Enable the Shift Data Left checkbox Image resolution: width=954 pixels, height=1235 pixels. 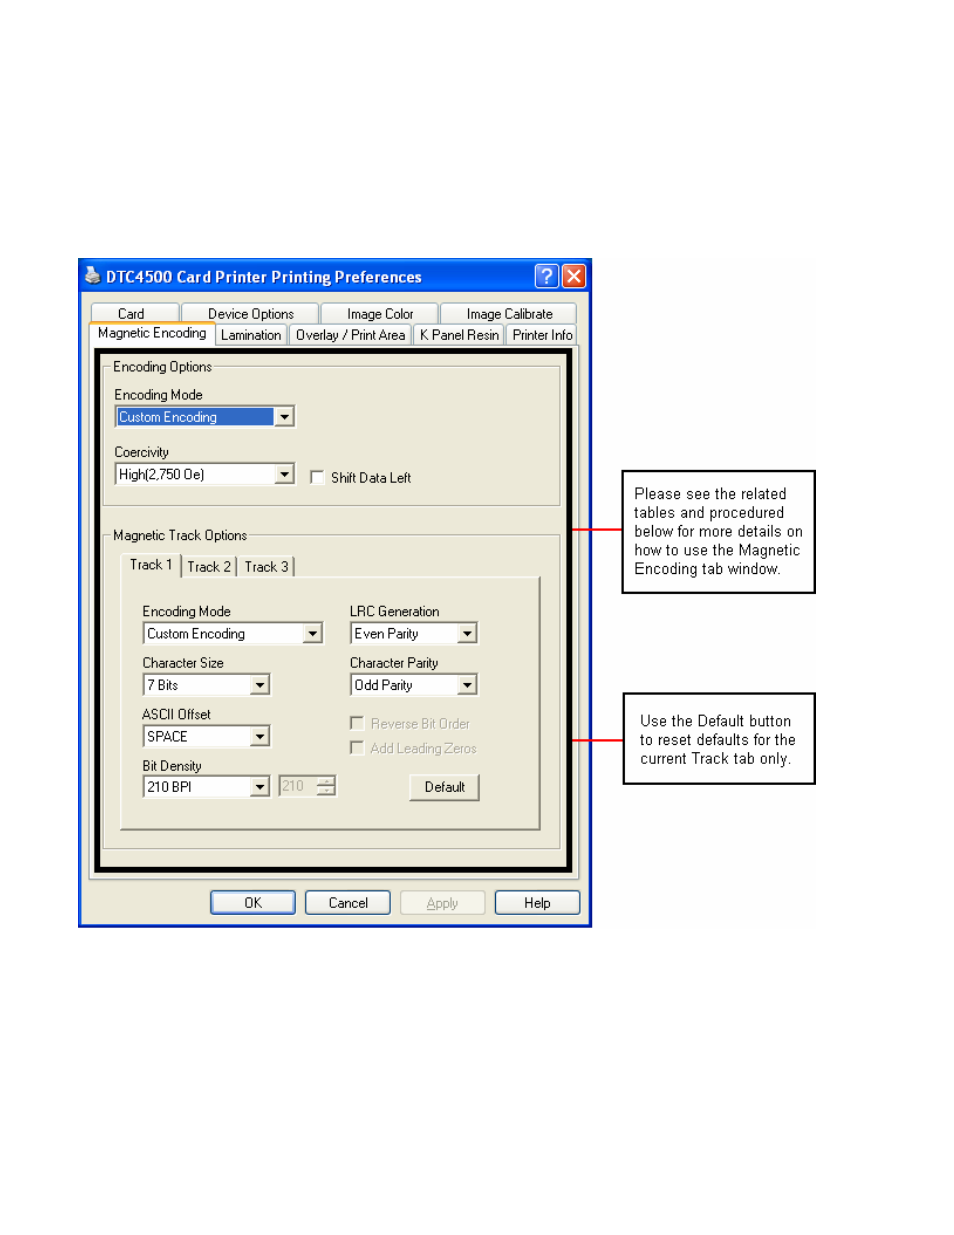click(317, 478)
